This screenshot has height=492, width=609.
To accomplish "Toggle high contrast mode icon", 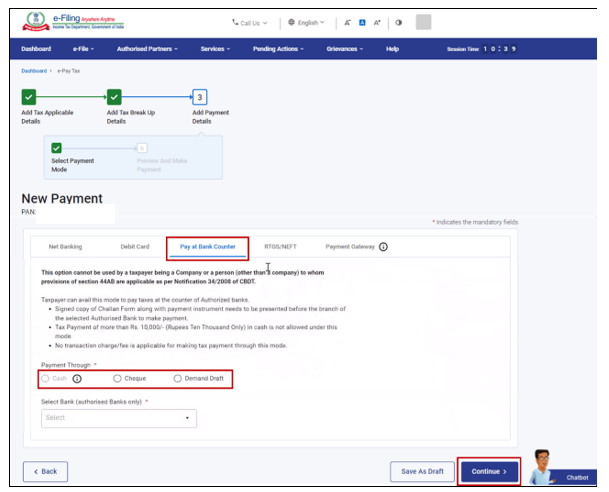I will click(x=398, y=22).
